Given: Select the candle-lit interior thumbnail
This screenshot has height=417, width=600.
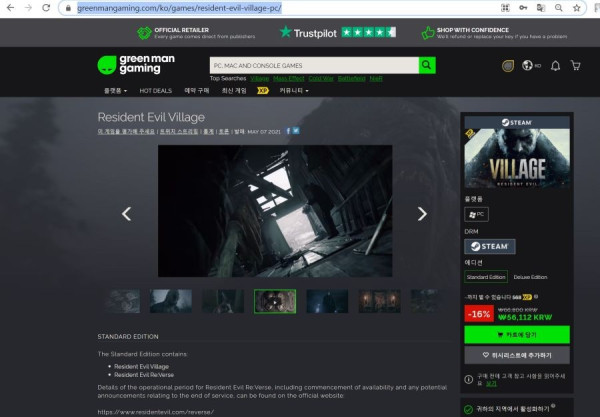Looking at the screenshot, I should pyautogui.click(x=379, y=301).
